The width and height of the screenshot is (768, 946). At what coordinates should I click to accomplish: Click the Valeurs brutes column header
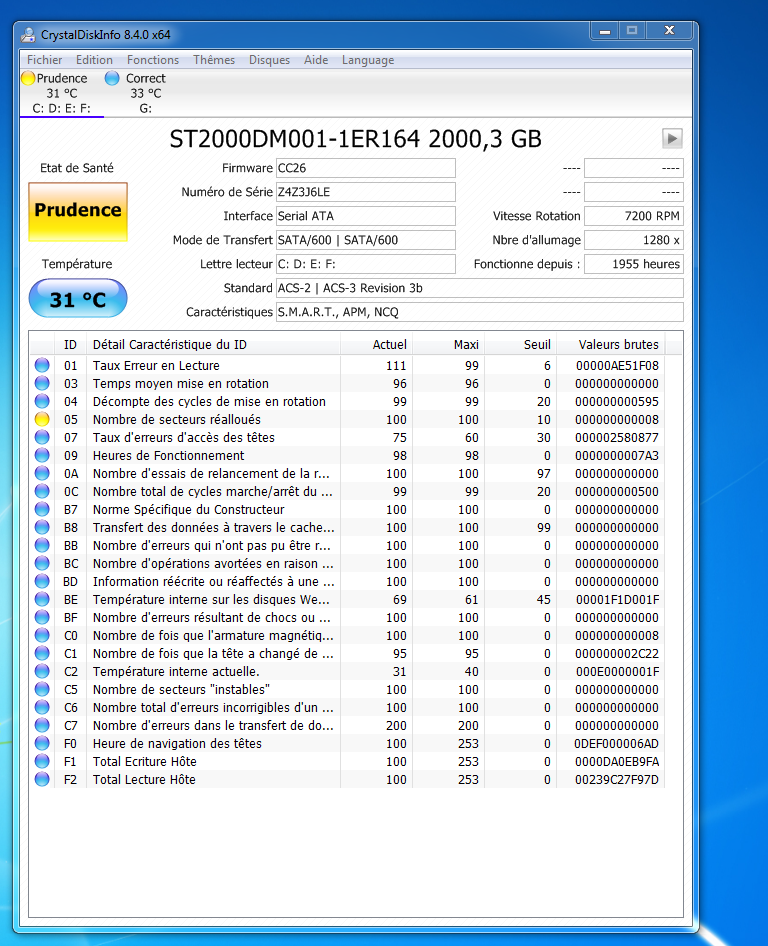[611, 344]
